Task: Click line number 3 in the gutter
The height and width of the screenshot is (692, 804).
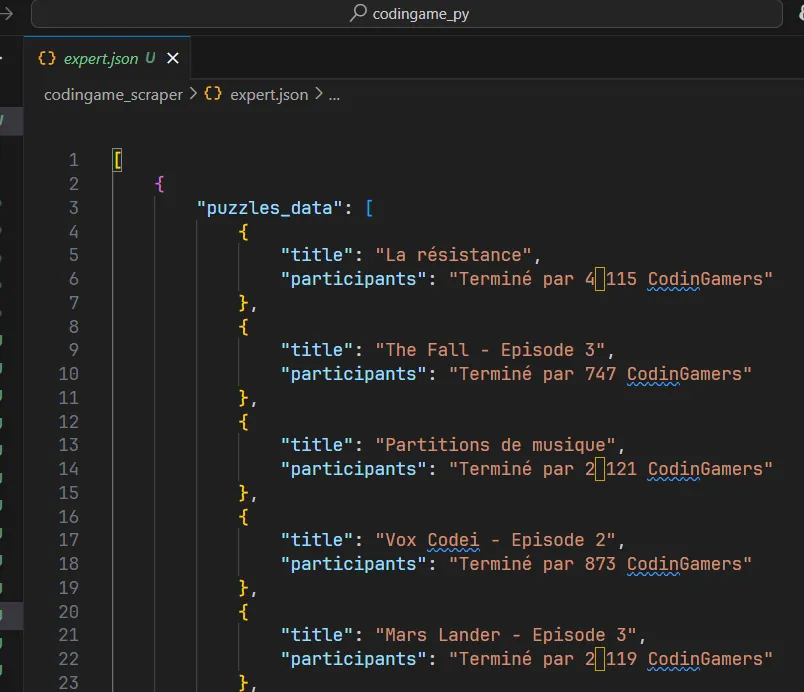Action: tap(74, 208)
